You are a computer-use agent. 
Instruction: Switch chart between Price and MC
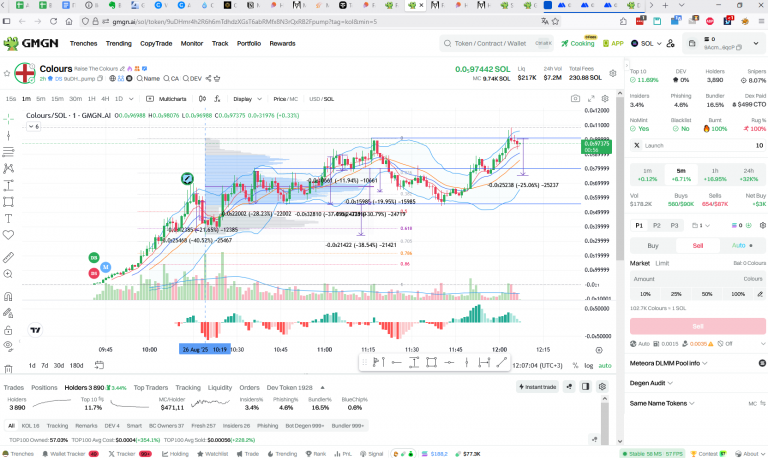coord(286,99)
